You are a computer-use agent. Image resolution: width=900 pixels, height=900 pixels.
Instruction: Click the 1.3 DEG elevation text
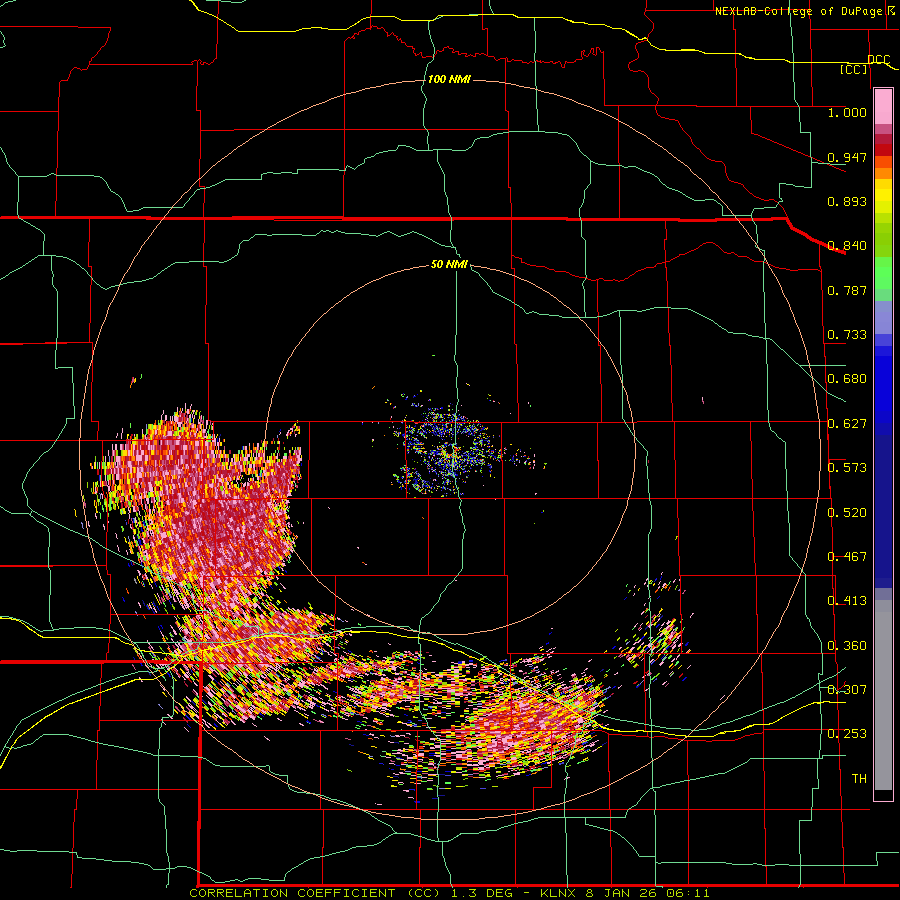(x=482, y=893)
